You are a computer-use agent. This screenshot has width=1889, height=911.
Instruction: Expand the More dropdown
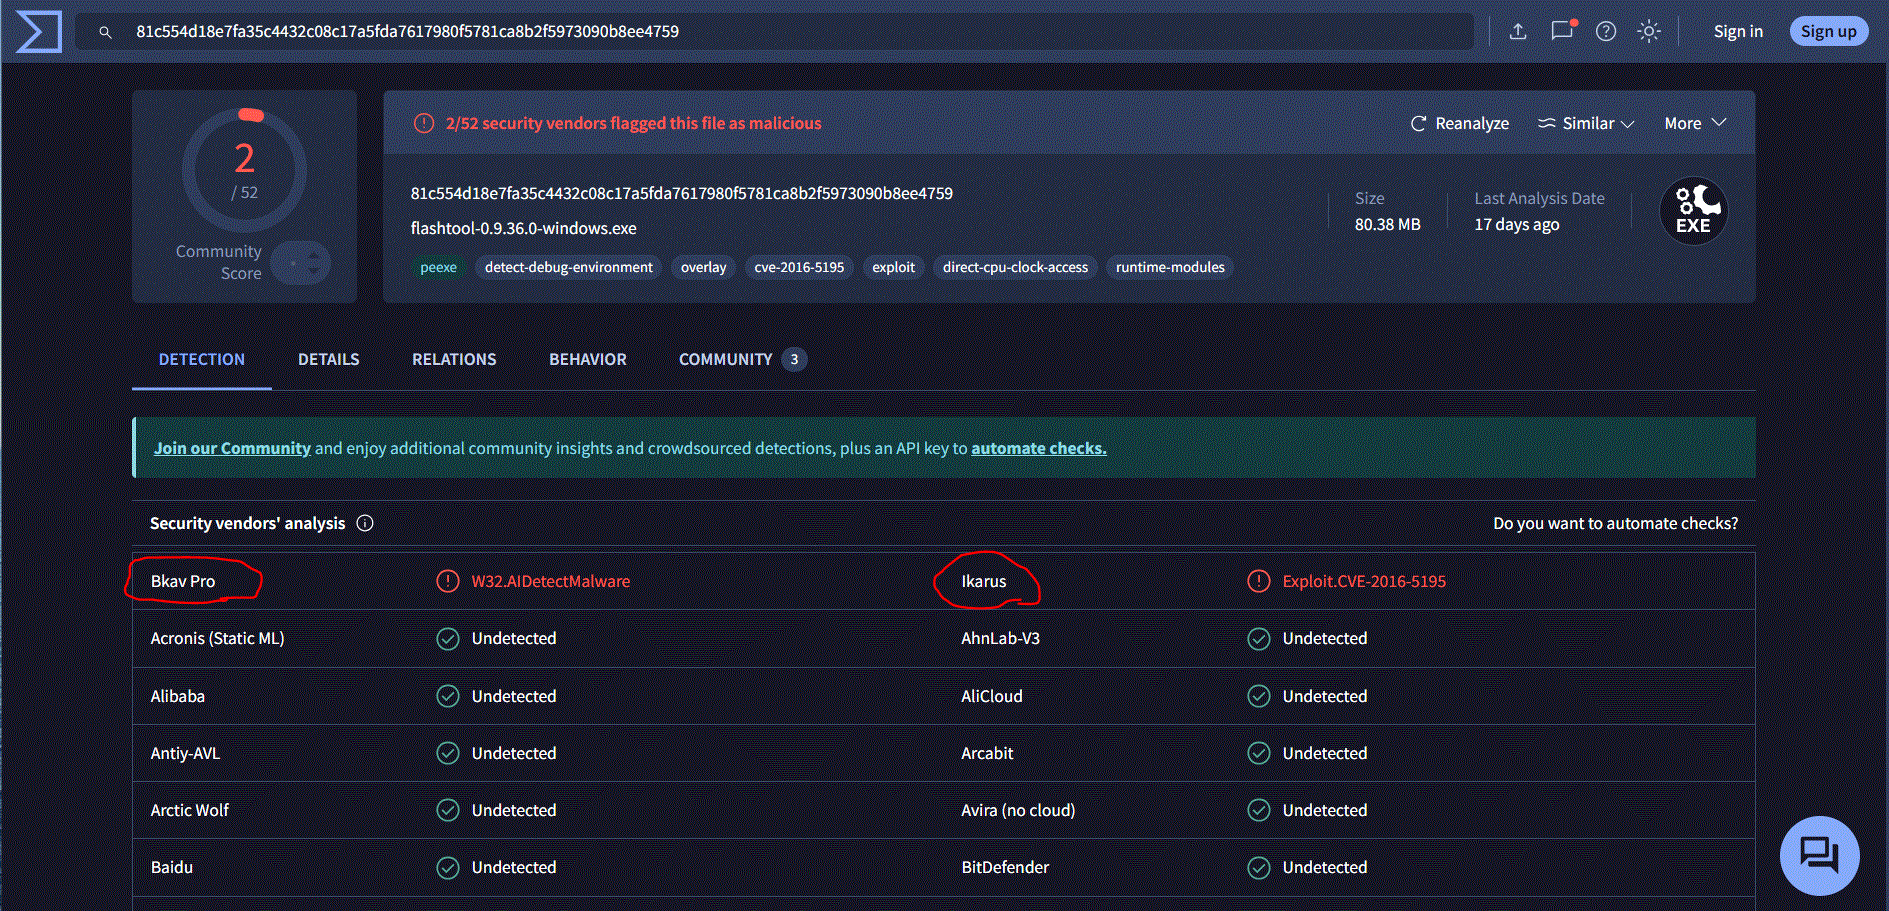(1694, 123)
